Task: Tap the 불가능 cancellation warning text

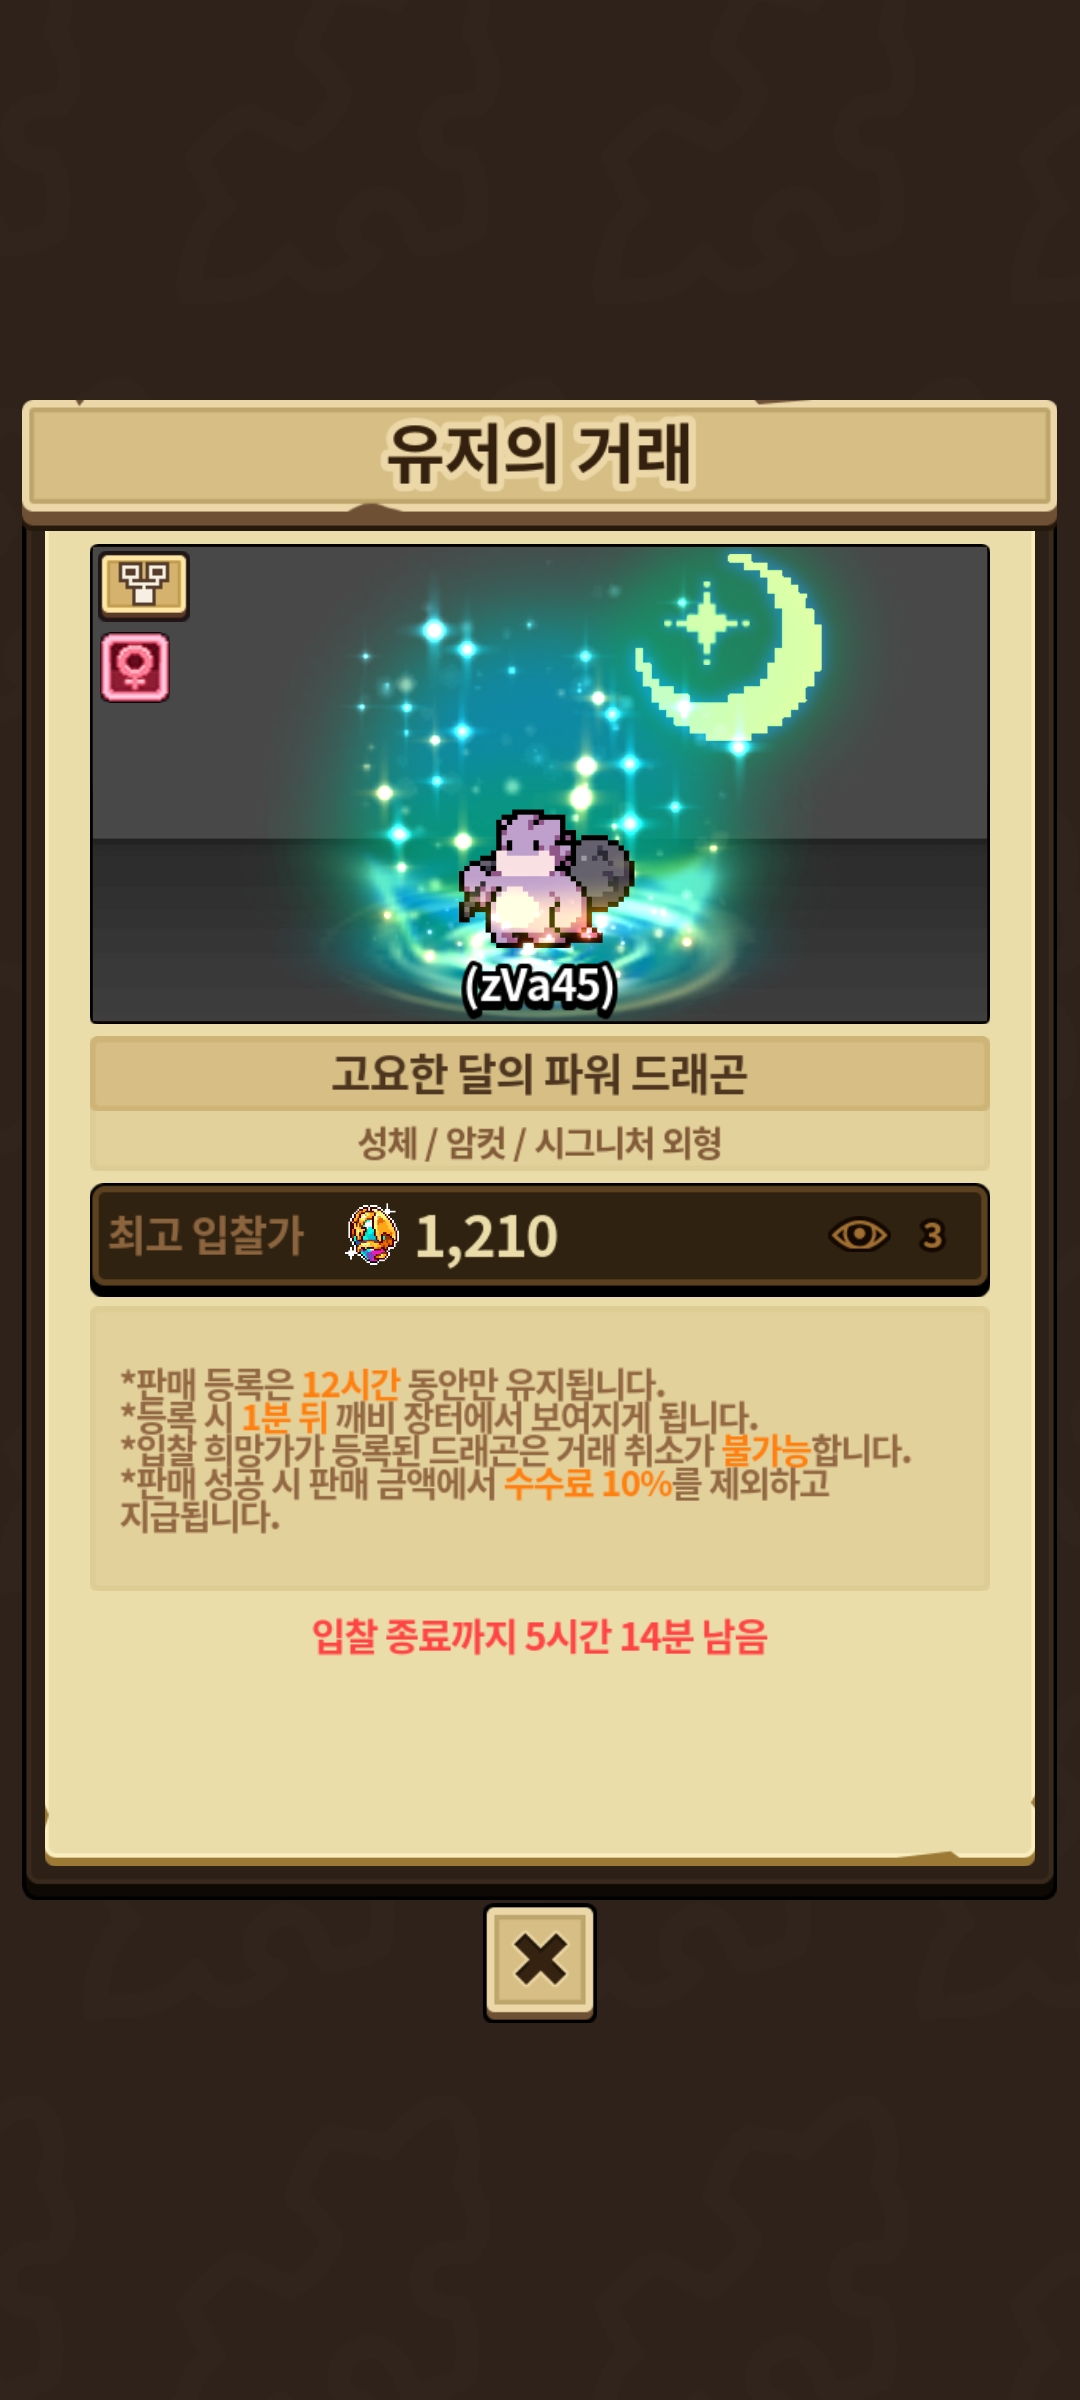Action: tap(766, 1450)
